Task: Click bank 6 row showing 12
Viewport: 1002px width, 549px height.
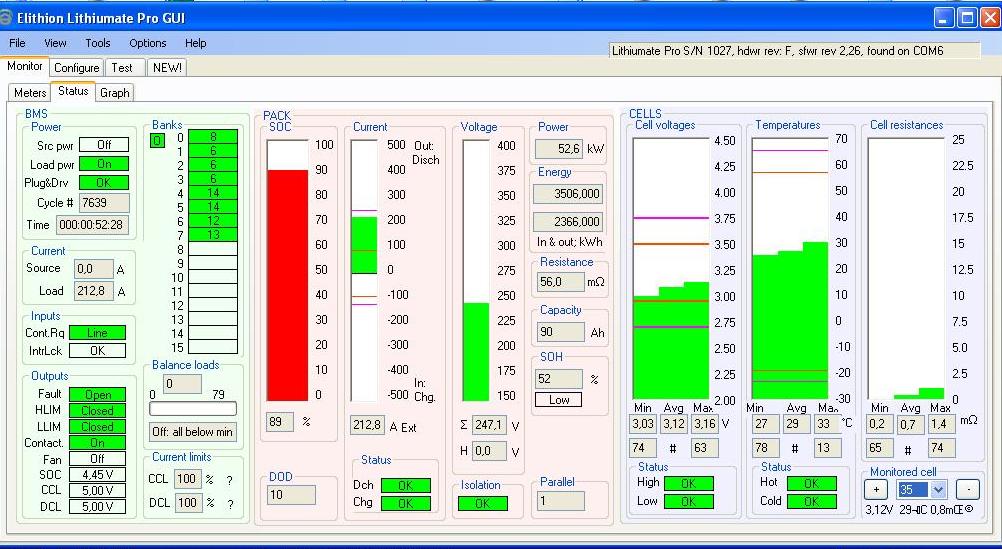Action: 213,221
